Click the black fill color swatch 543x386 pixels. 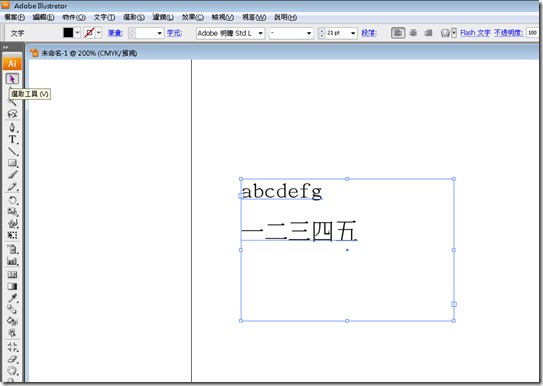coord(68,33)
